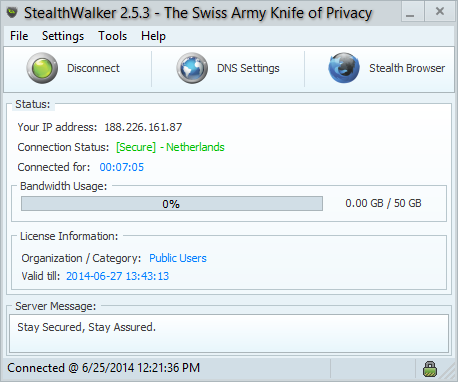Image resolution: width=458 pixels, height=382 pixels.
Task: Minimize the StealthWalker window
Action: [x=412, y=12]
